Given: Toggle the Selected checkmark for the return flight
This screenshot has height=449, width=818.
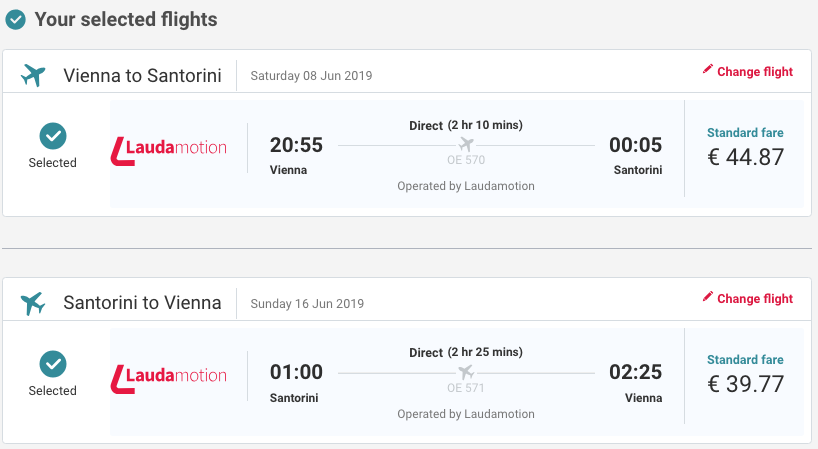Looking at the screenshot, I should (x=52, y=363).
